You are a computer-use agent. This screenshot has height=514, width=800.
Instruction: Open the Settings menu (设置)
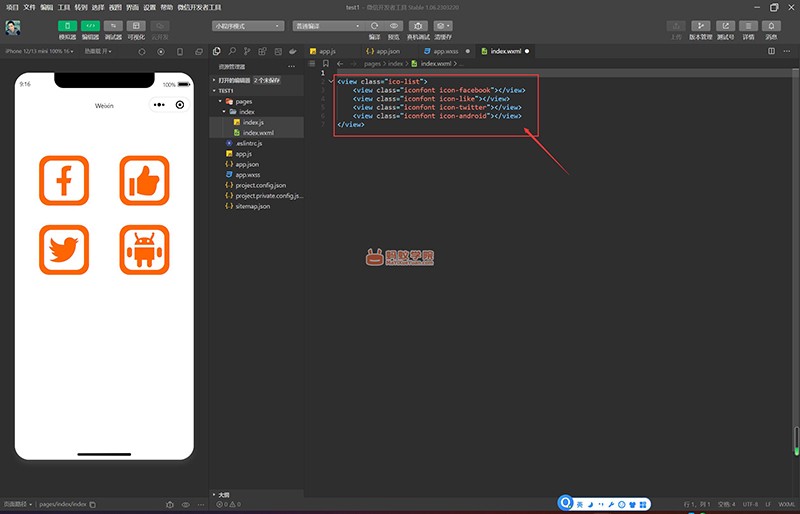tap(149, 7)
